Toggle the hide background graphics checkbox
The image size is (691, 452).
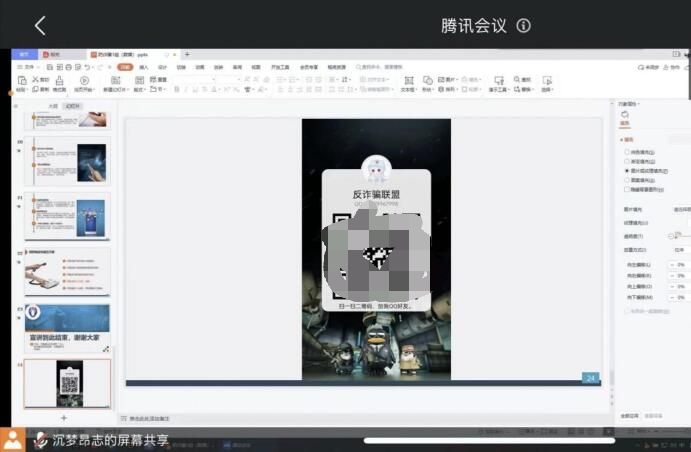[627, 188]
